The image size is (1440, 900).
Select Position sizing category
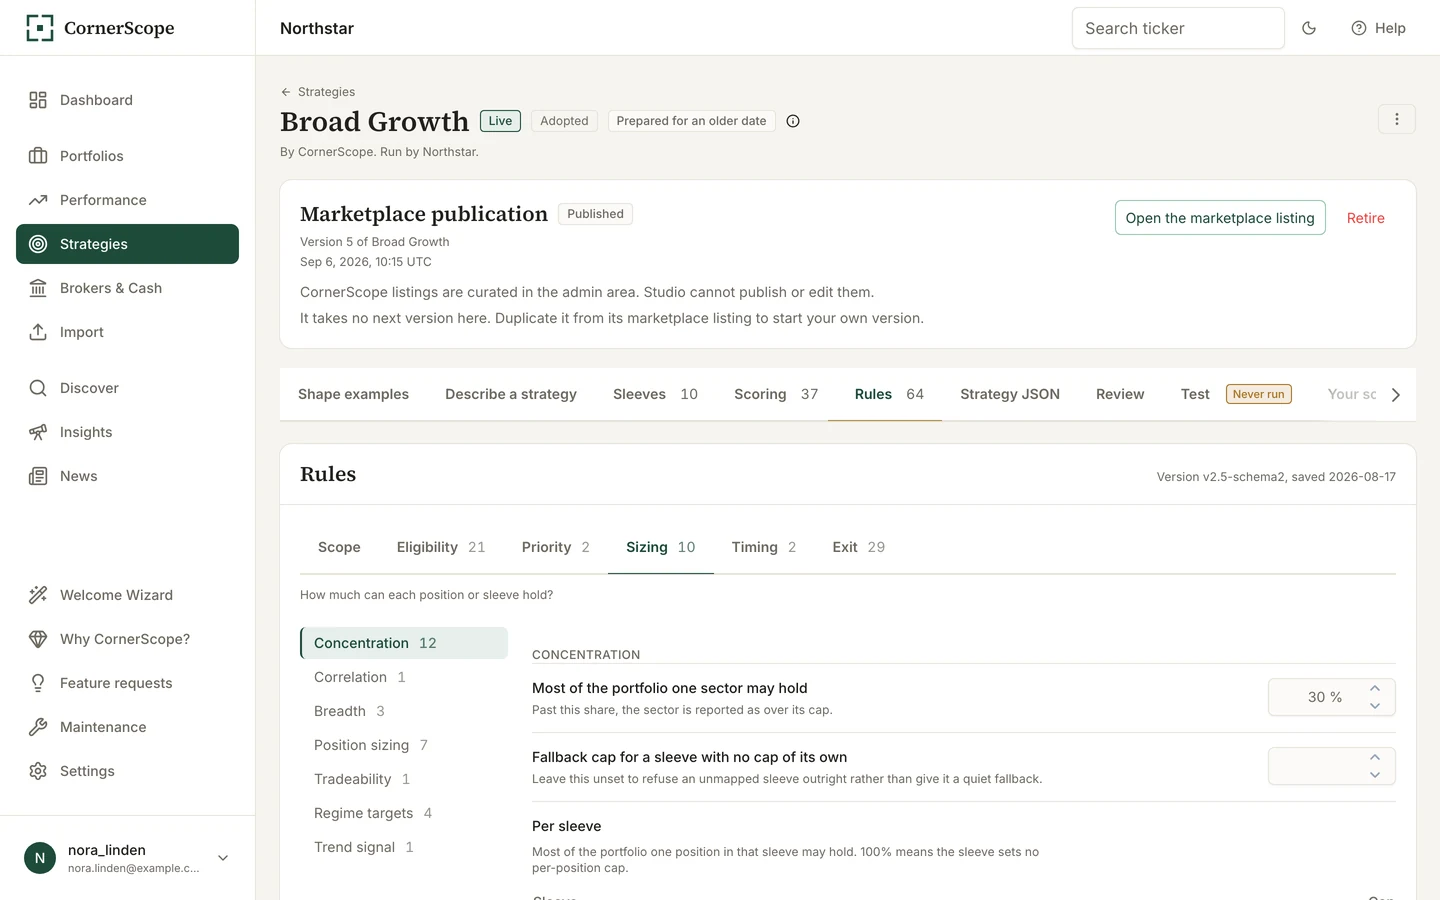(x=404, y=745)
